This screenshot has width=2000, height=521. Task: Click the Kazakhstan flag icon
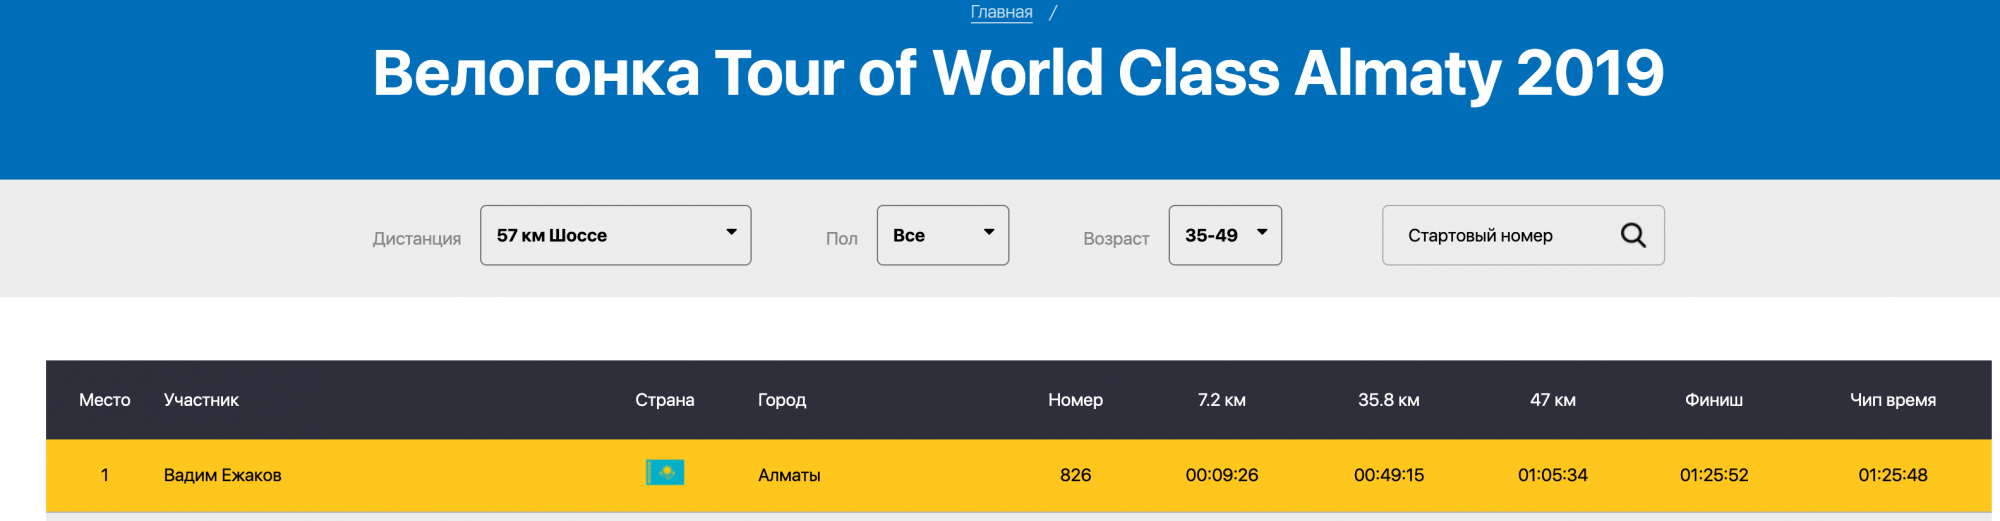pos(665,472)
